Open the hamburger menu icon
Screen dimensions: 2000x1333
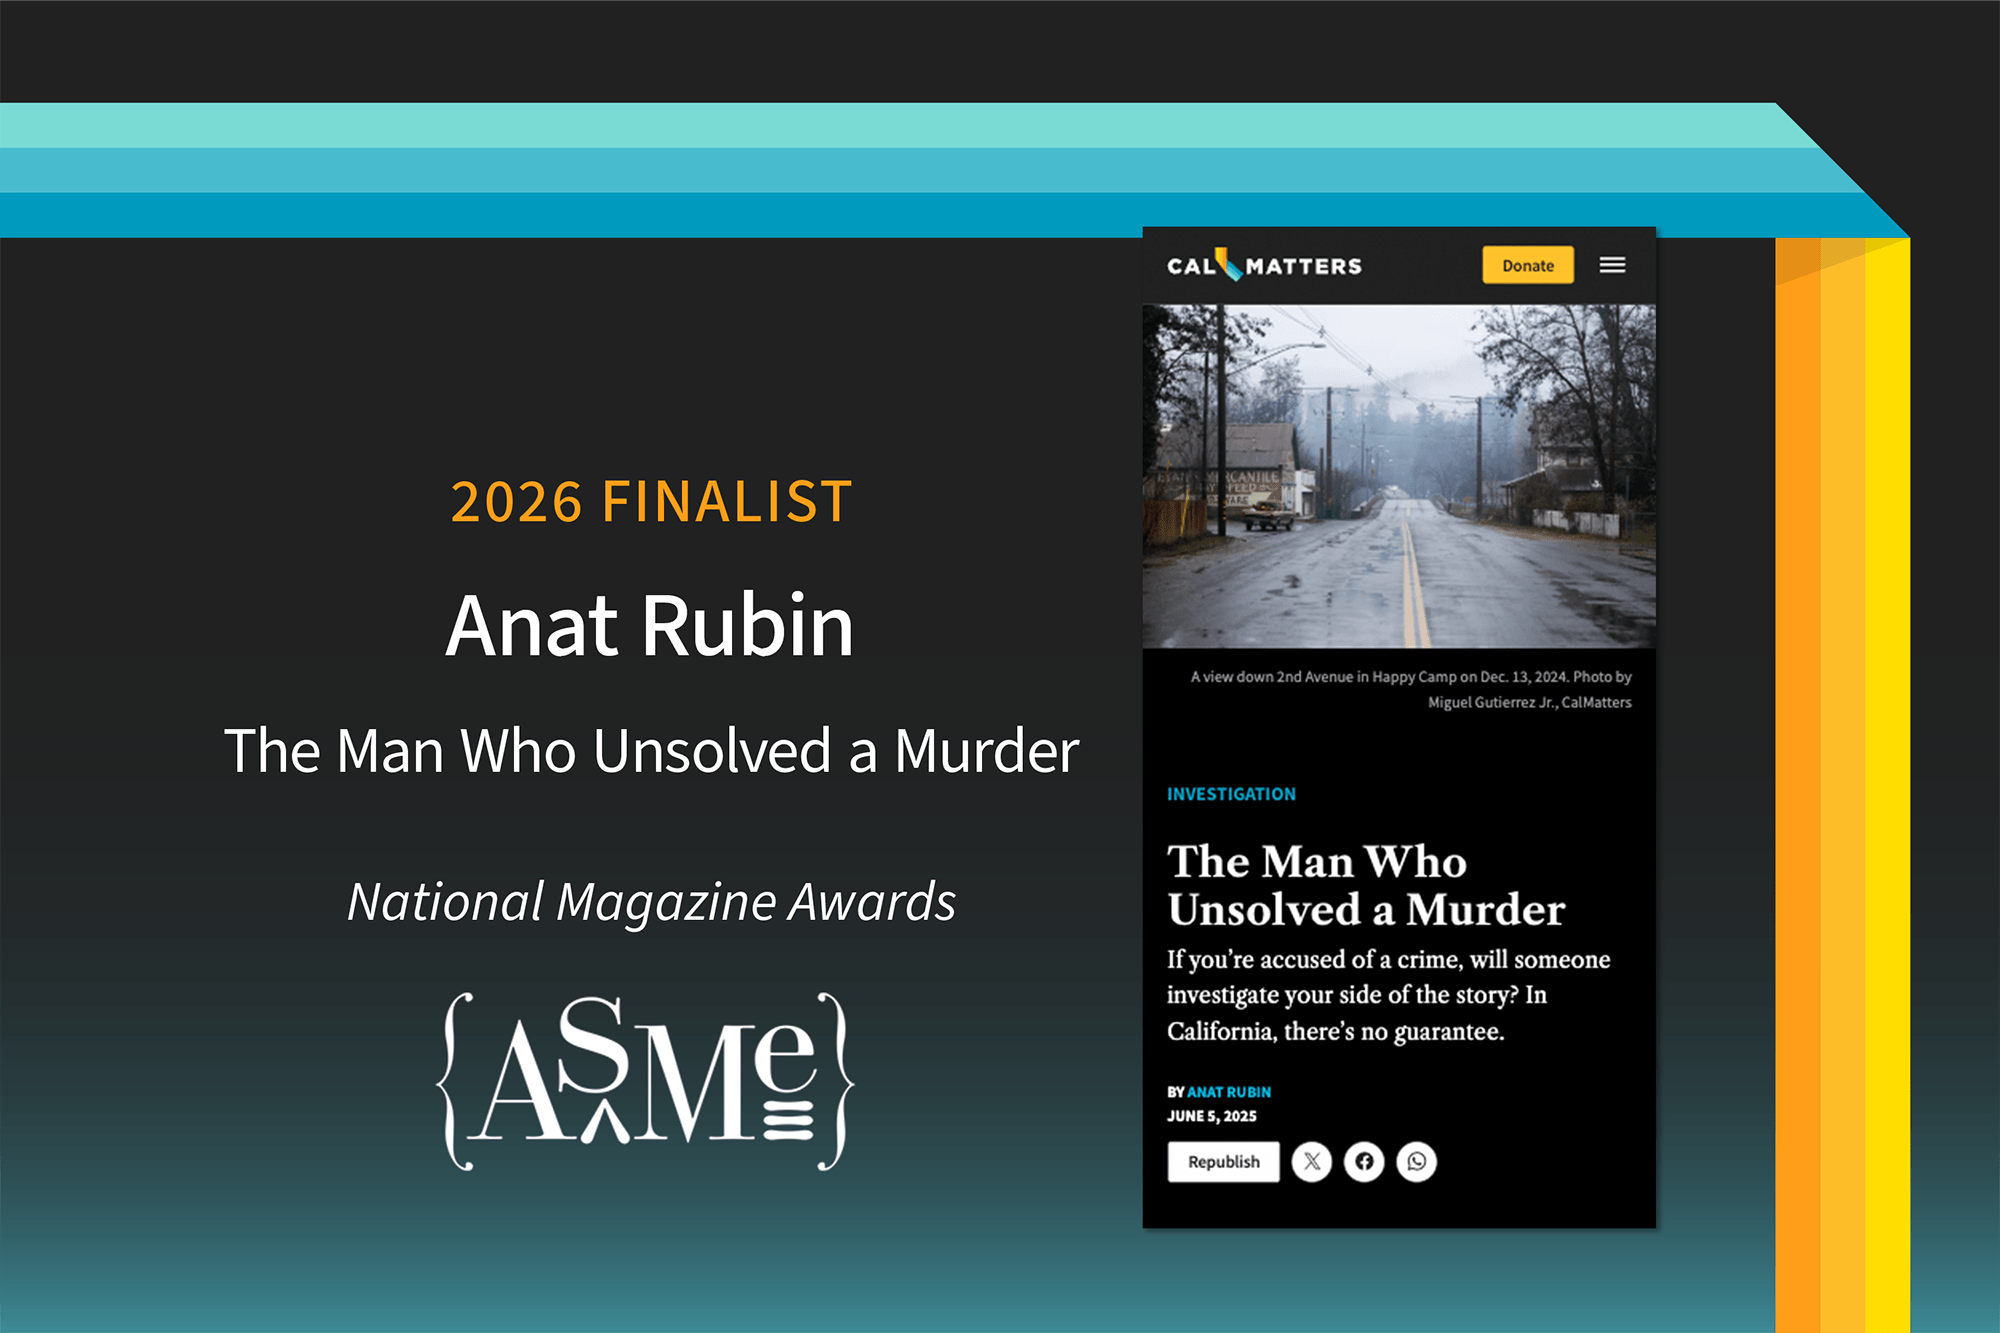click(1612, 265)
